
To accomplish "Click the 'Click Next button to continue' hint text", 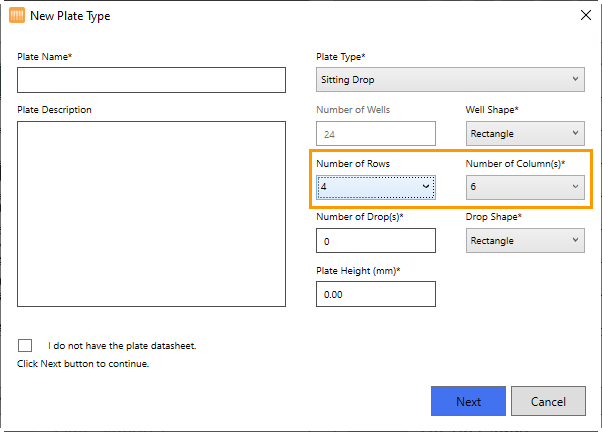I will click(x=83, y=364).
